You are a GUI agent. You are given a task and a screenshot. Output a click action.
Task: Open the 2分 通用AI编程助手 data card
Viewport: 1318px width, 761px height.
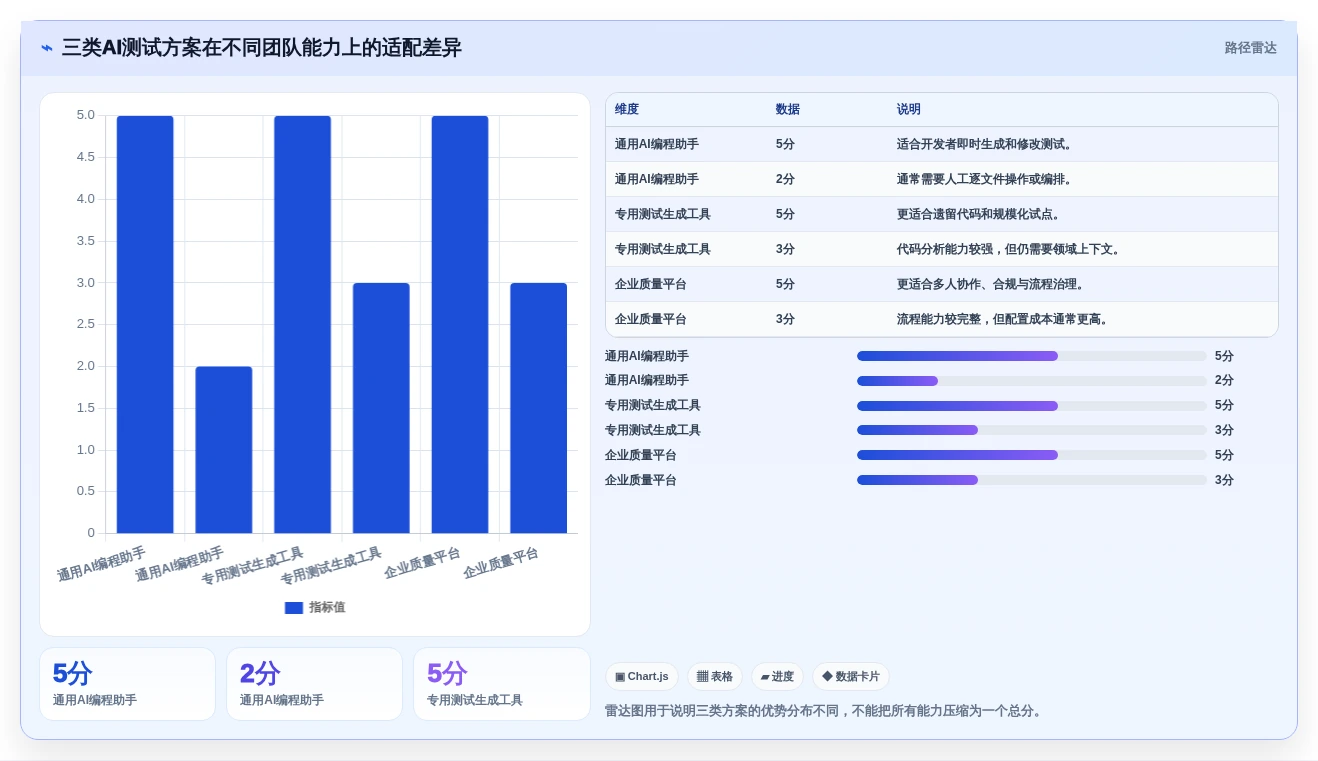point(314,684)
